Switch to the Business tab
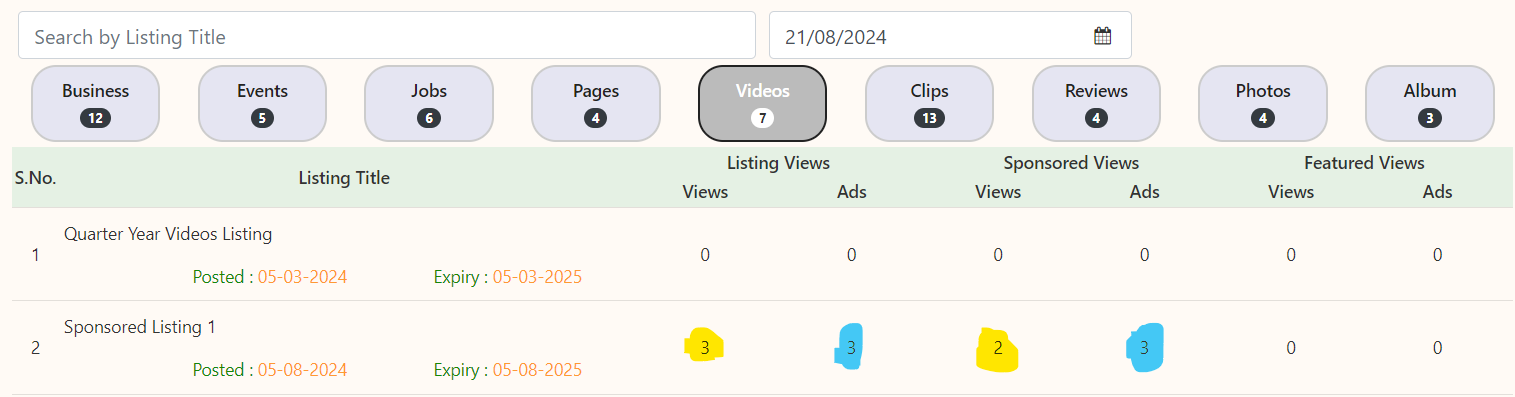 coord(95,103)
